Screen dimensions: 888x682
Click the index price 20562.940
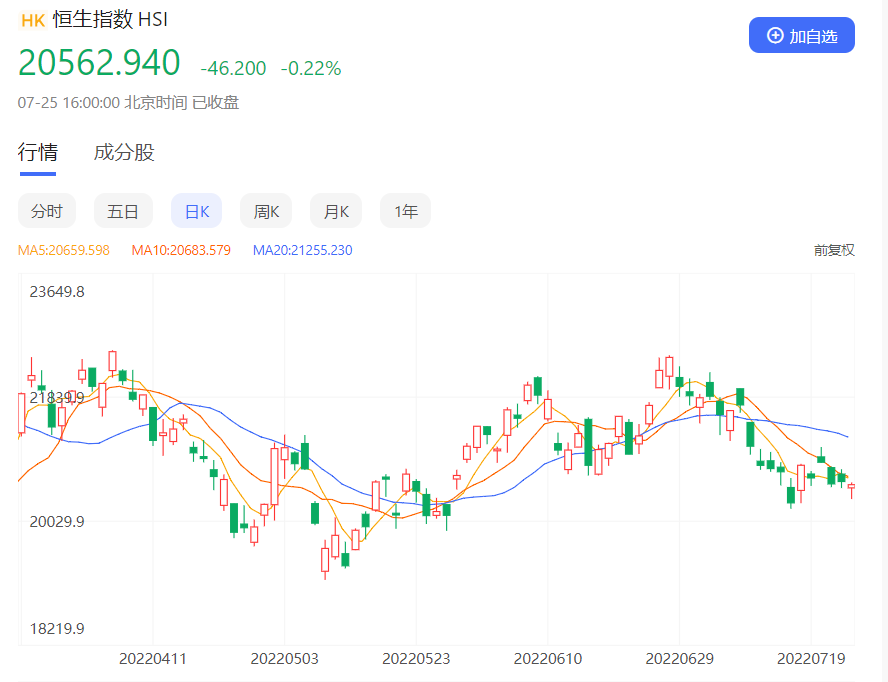(99, 62)
